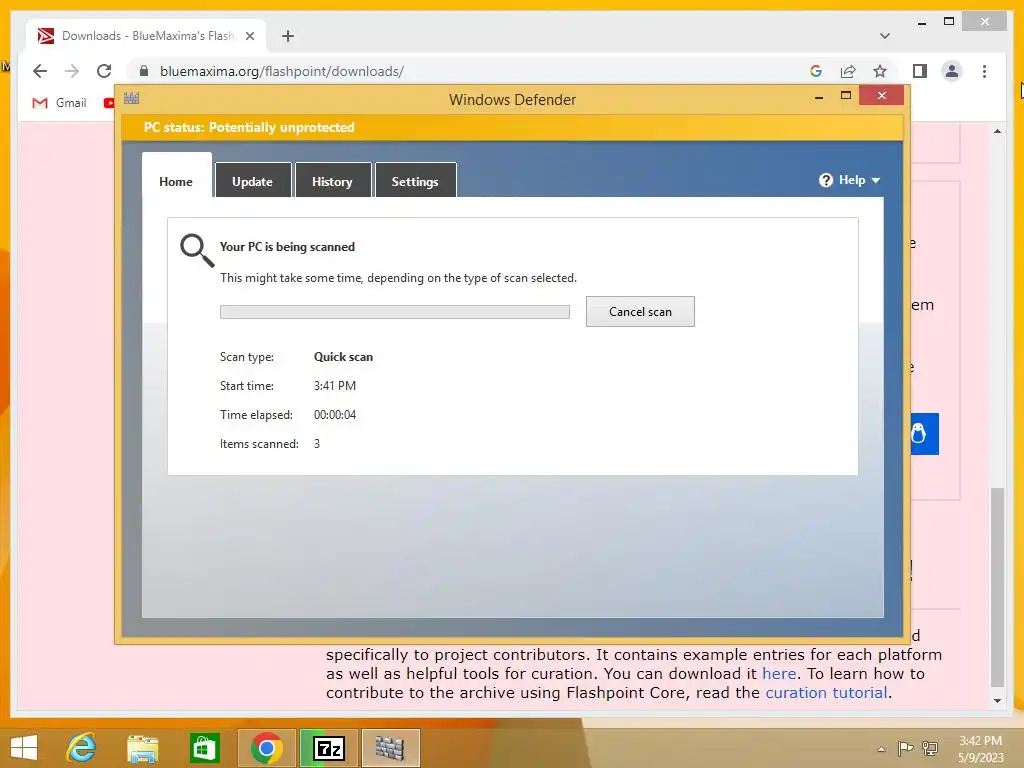The height and width of the screenshot is (768, 1024).
Task: Open the Chrome profile avatar
Action: click(x=952, y=71)
